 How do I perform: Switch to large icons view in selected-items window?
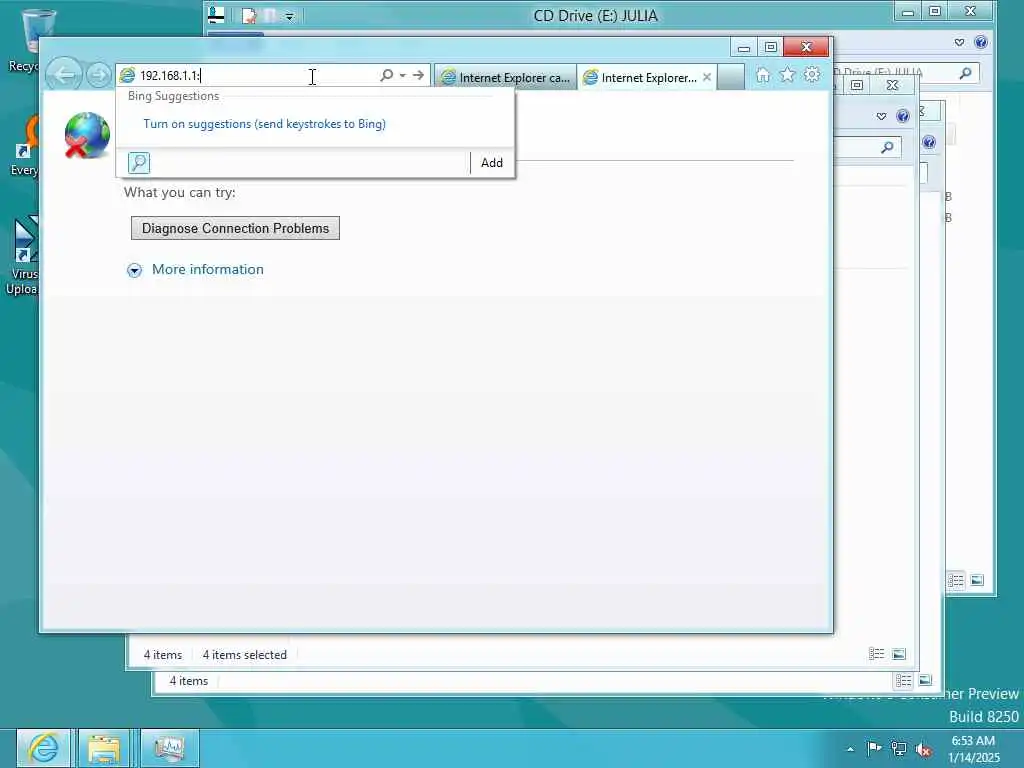pos(899,654)
